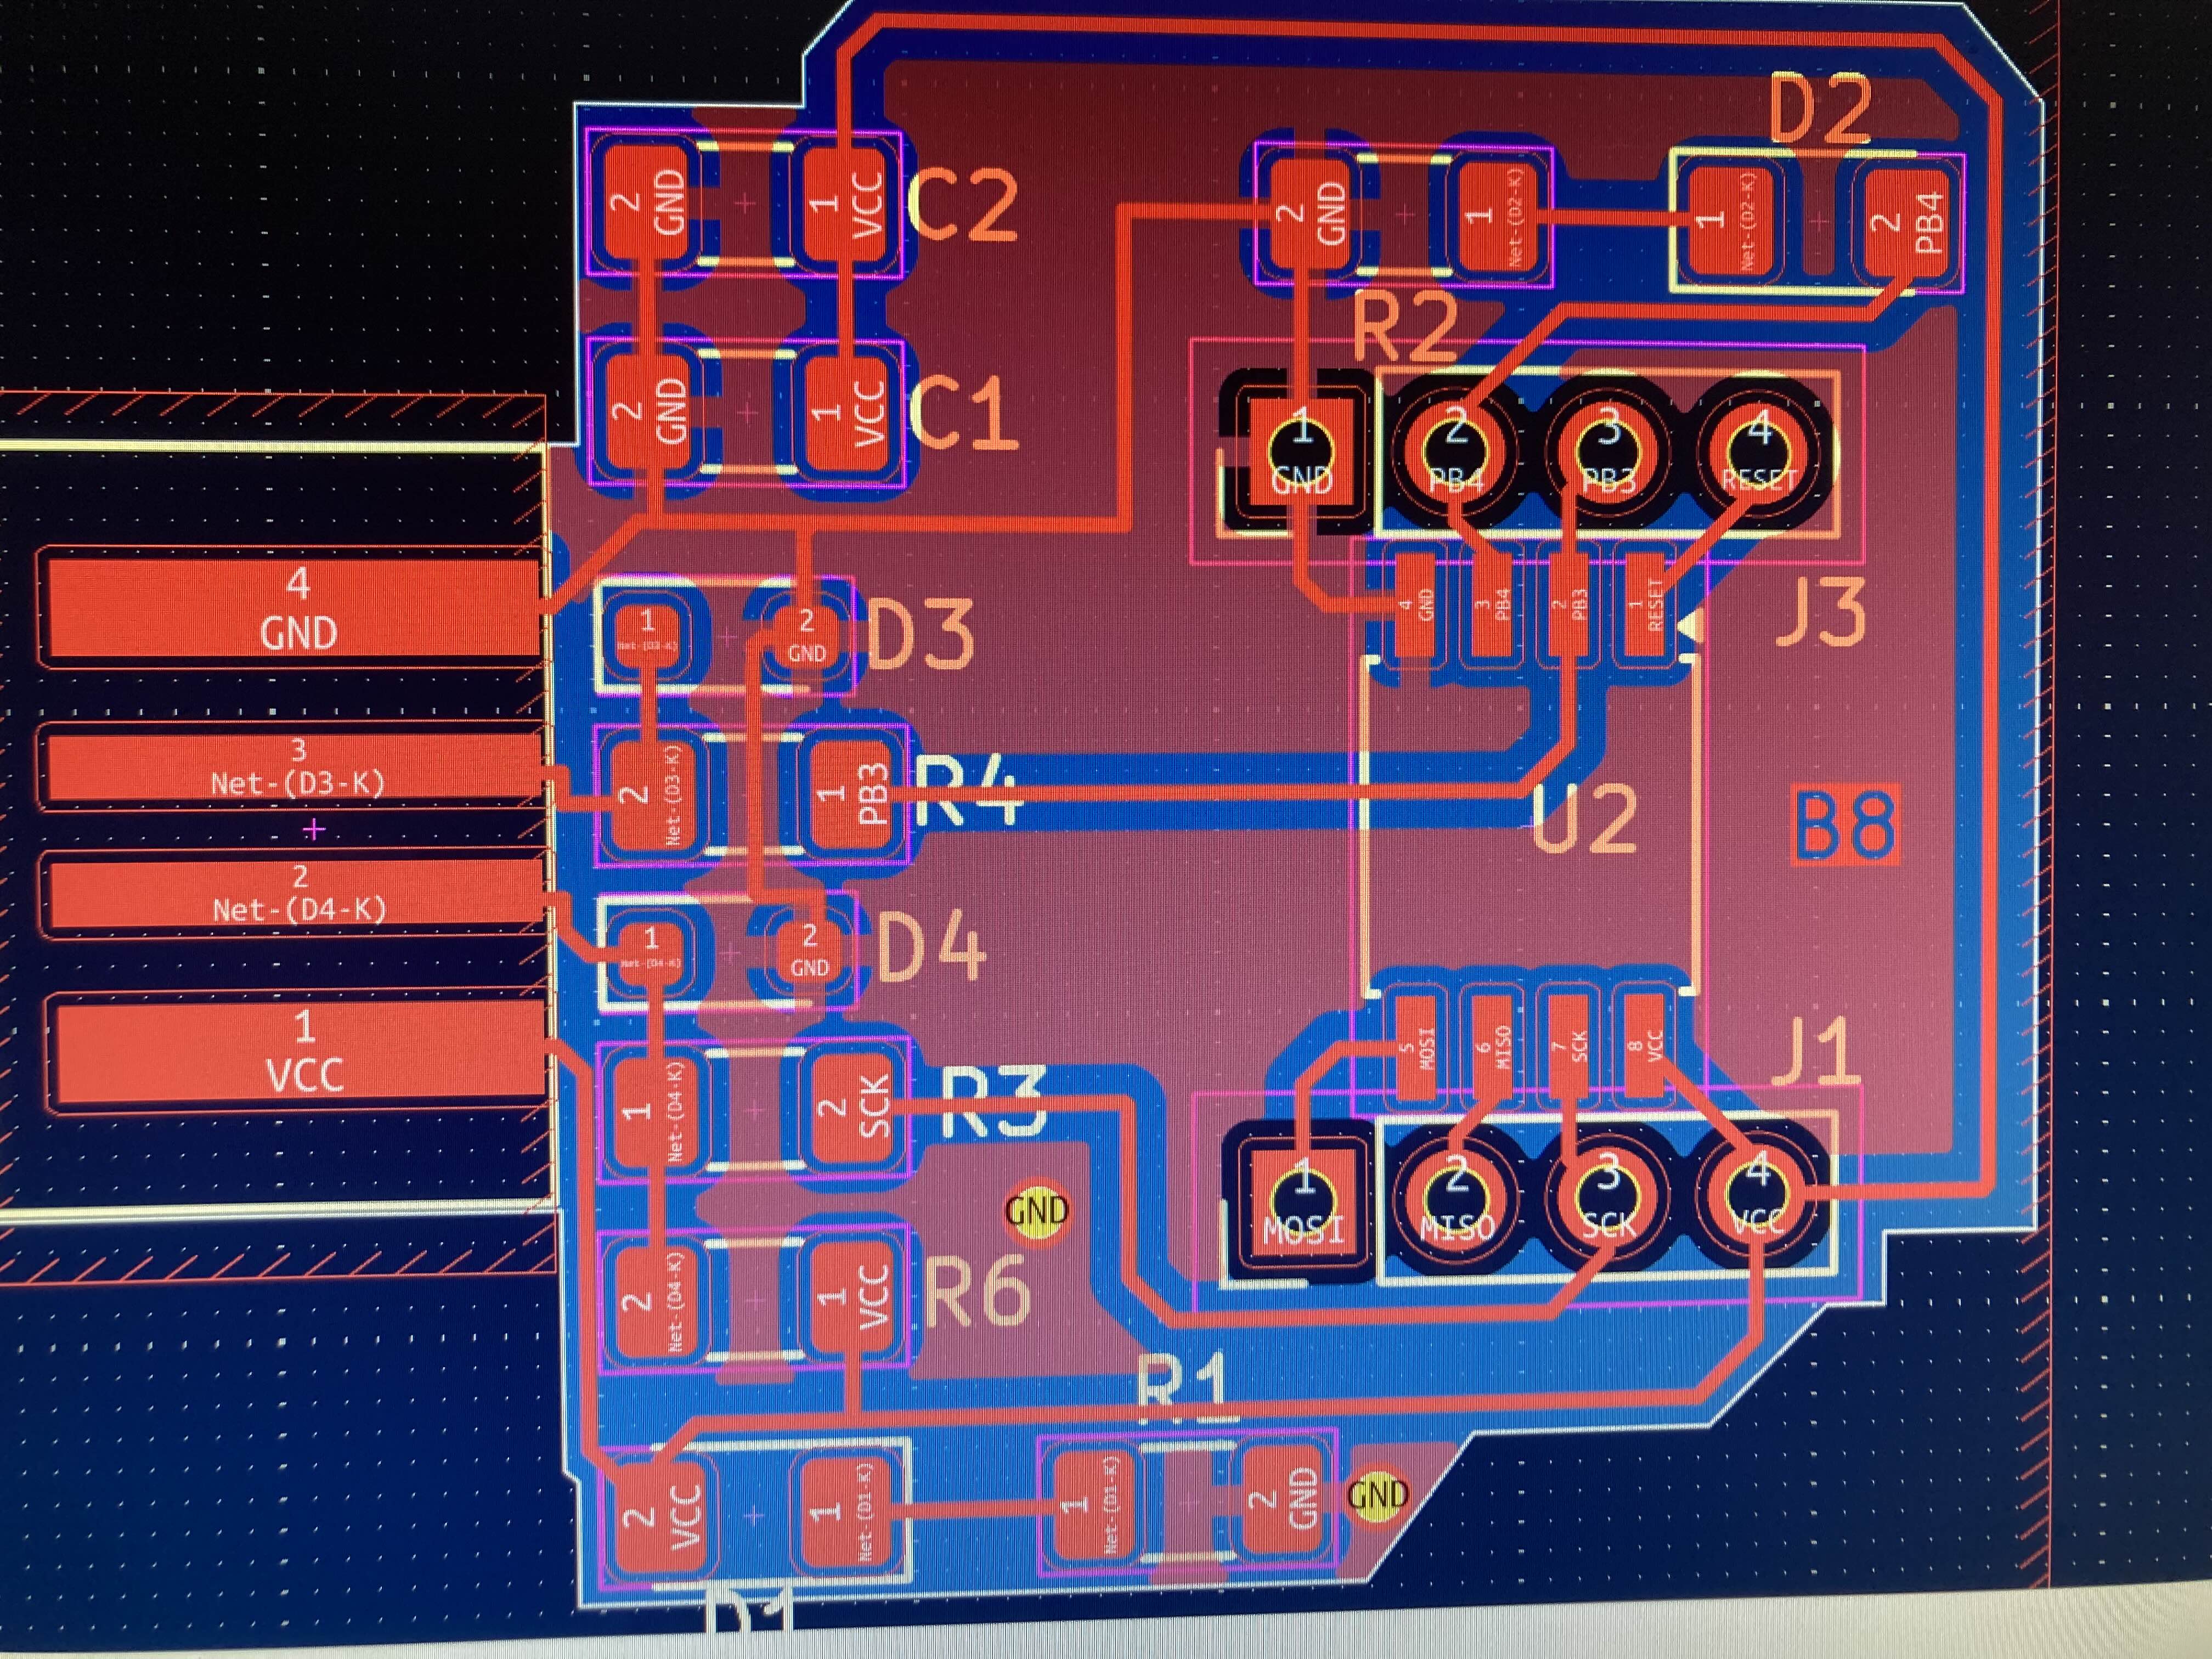Click the GND pad 2 of diode D3
Image resolution: width=2212 pixels, height=1659 pixels.
806,637
